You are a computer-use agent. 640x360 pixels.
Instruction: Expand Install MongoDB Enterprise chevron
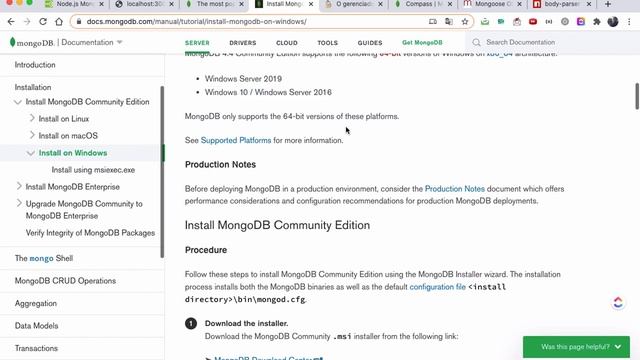tap(19, 186)
